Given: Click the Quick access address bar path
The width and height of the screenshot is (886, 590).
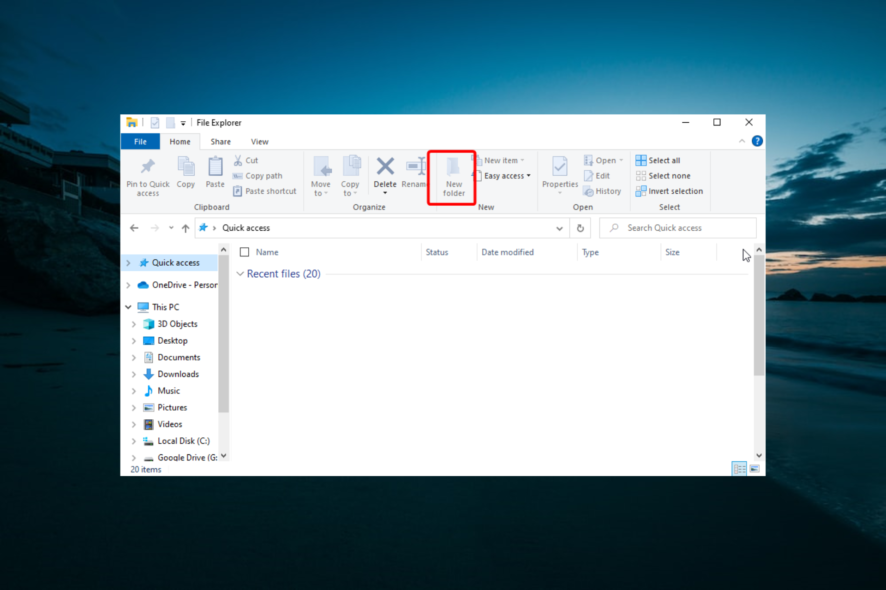Looking at the screenshot, I should 246,228.
